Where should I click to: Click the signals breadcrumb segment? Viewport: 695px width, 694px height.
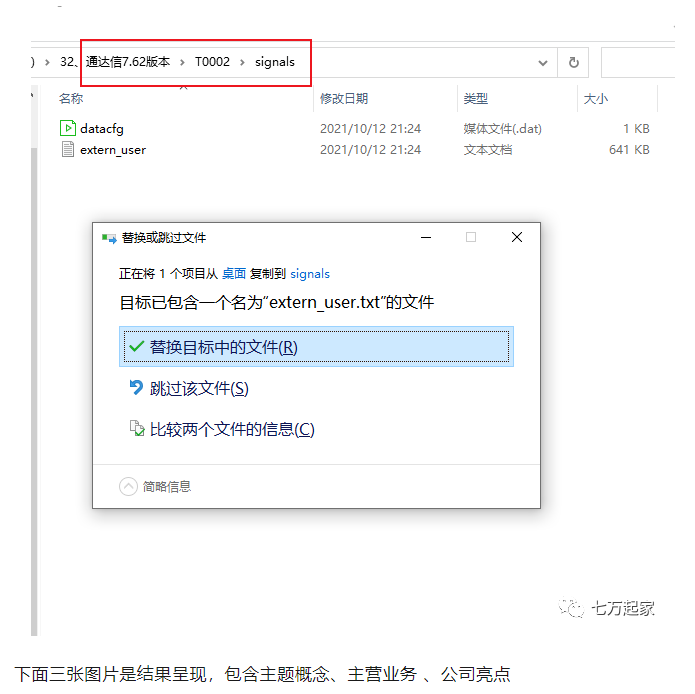click(275, 62)
